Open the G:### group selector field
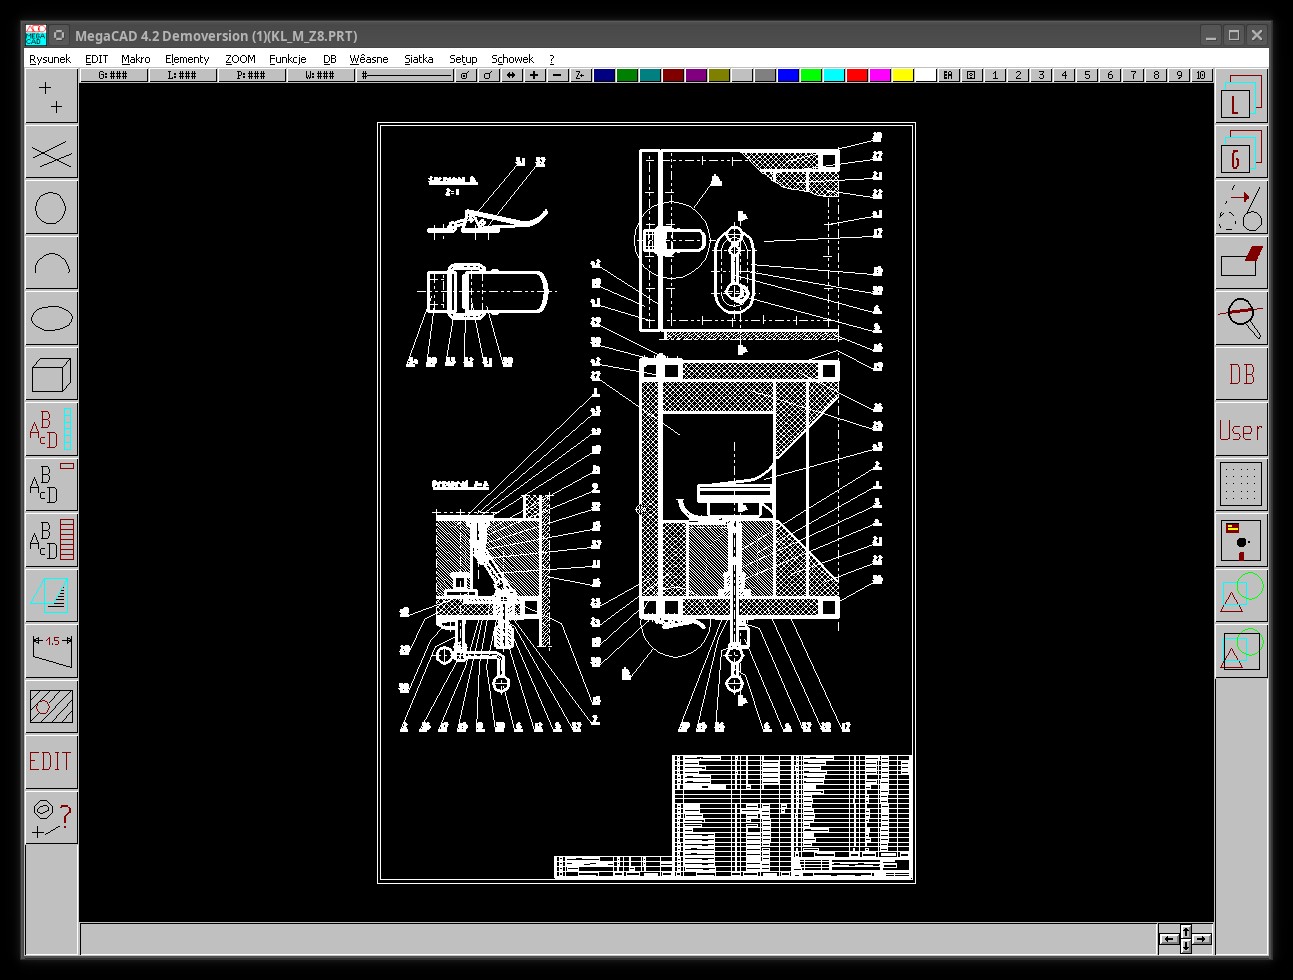Image resolution: width=1293 pixels, height=980 pixels. 113,75
